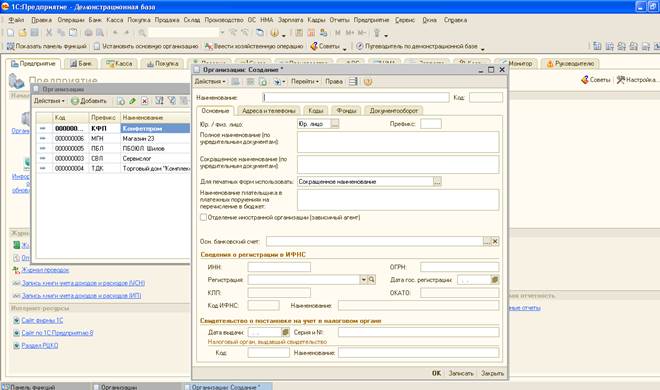This screenshot has width=660, height=390.
Task: Open the Файл menu
Action: pos(16,20)
